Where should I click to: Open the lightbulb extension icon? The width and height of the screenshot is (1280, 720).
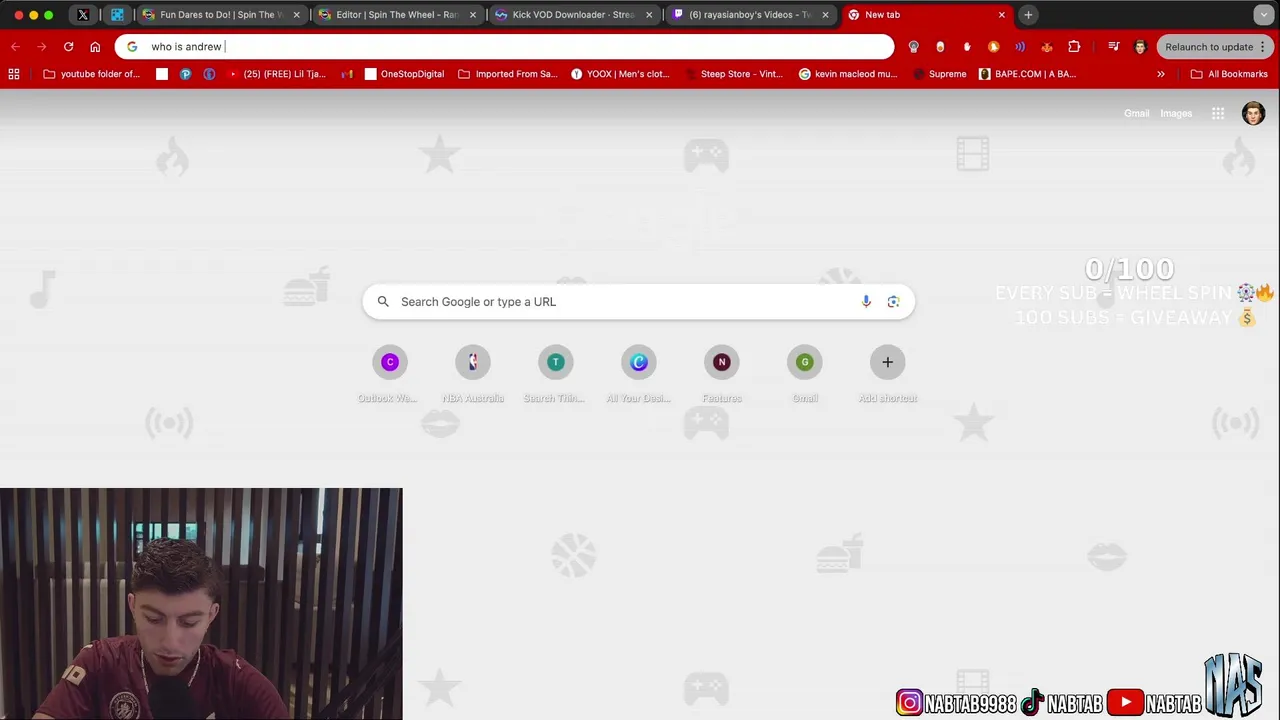tap(913, 47)
